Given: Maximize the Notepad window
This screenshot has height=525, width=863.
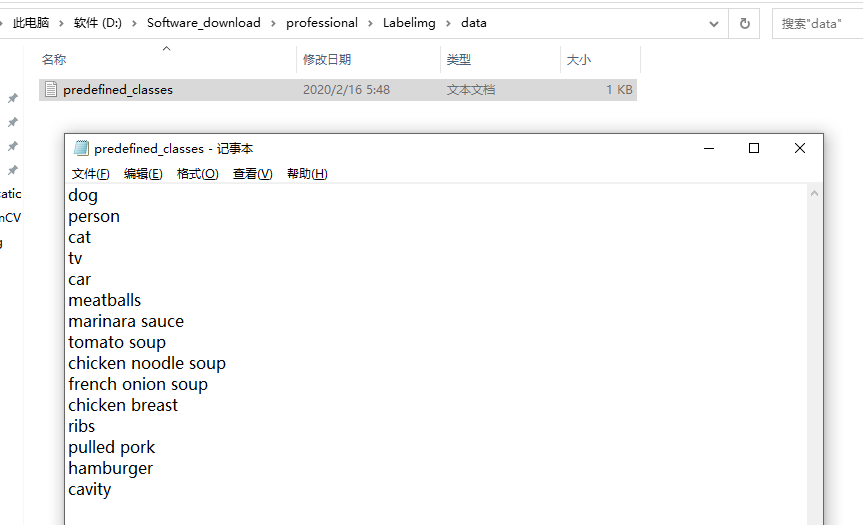Looking at the screenshot, I should (754, 149).
